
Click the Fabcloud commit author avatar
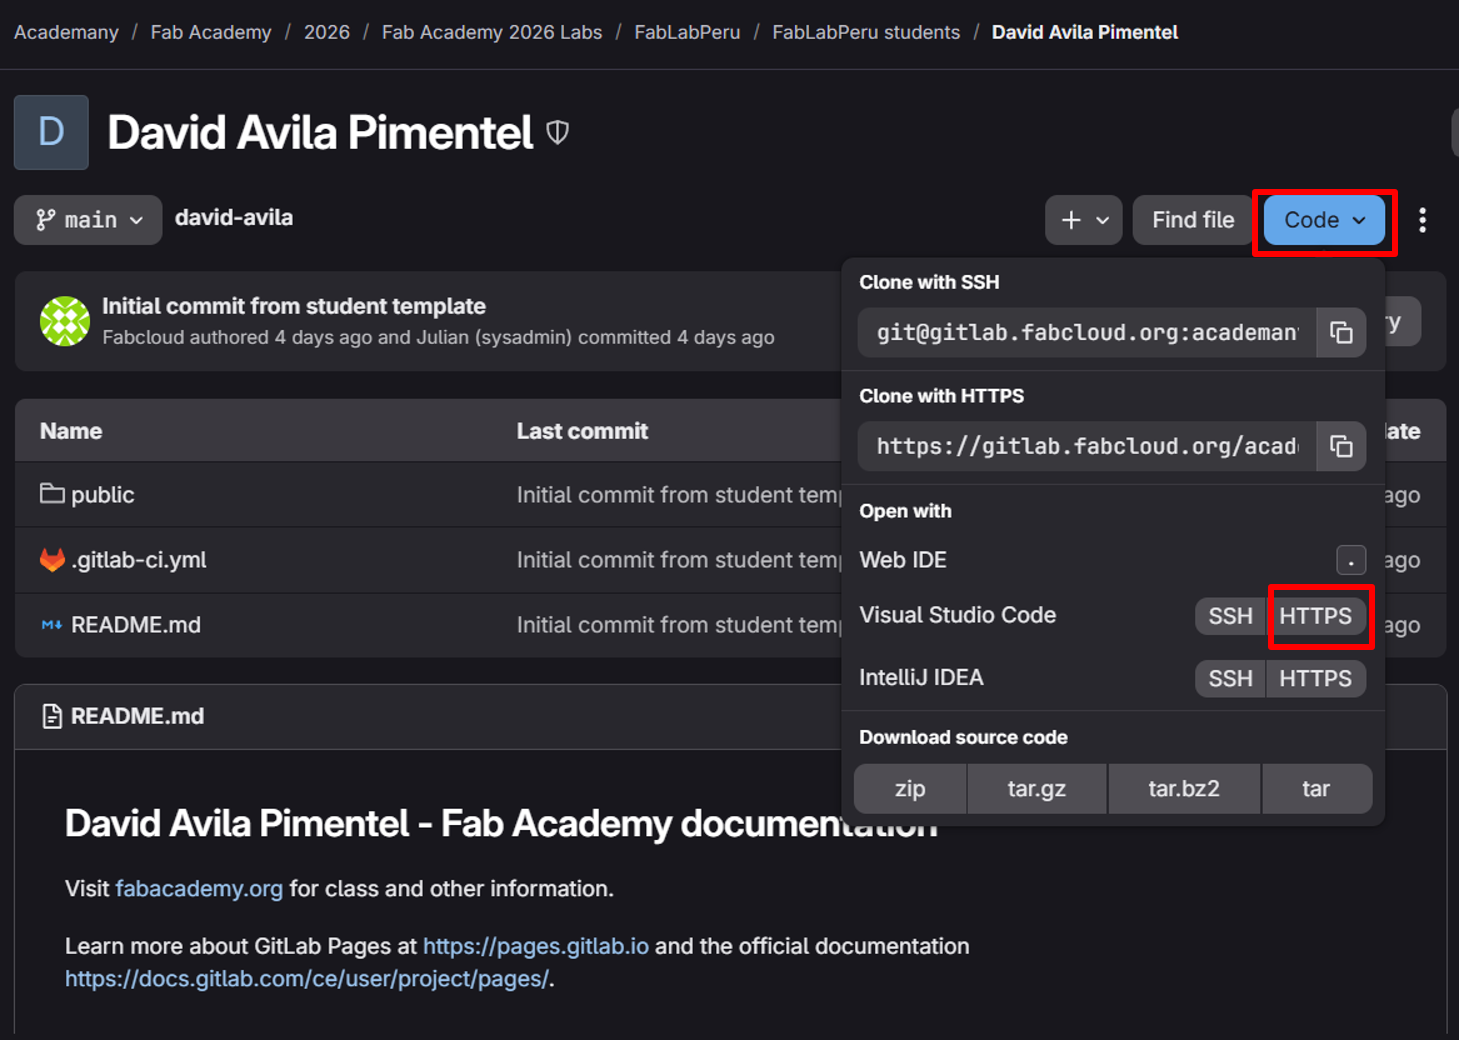click(65, 321)
